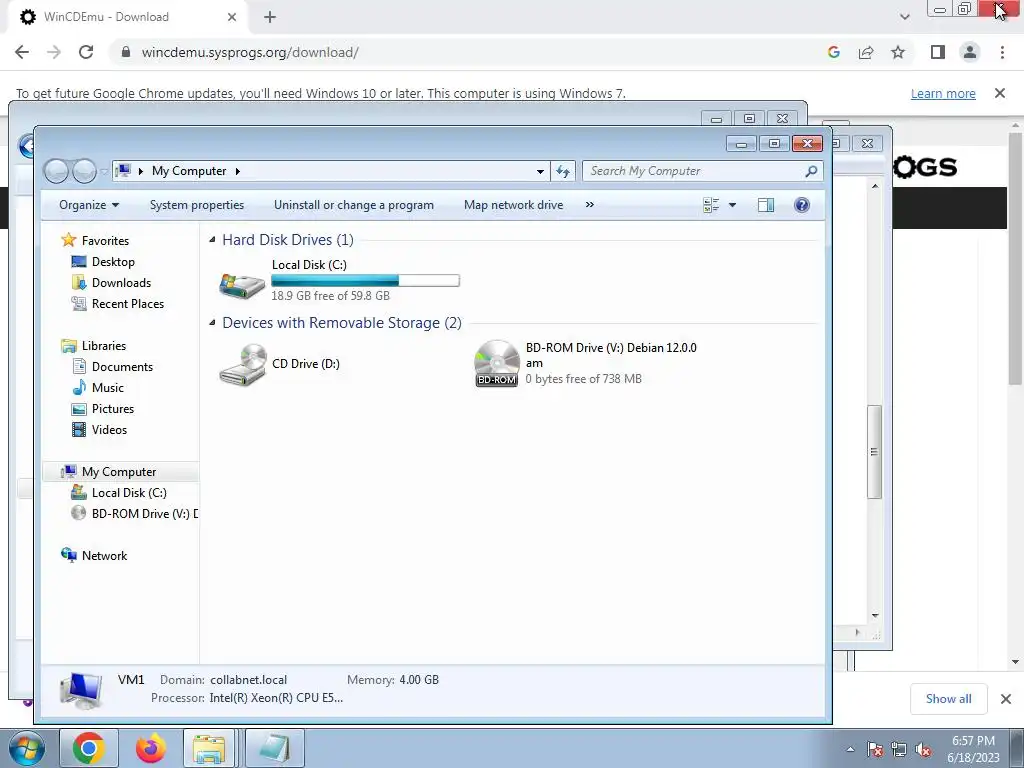This screenshot has height=768, width=1024.
Task: Select the CD Drive (D:) icon
Action: pos(242,364)
